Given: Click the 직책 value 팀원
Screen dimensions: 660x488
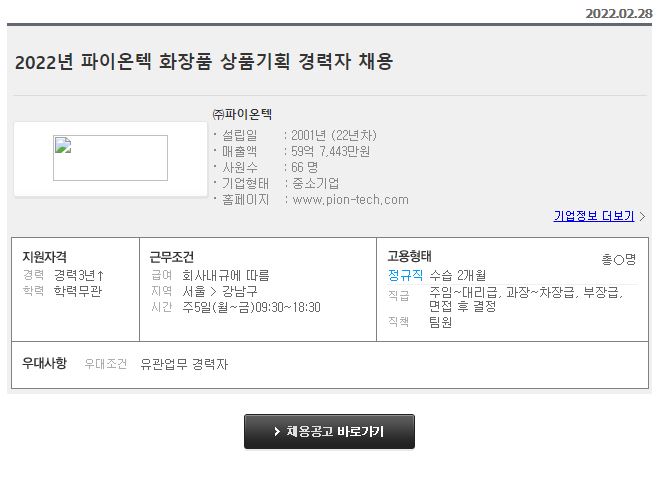Looking at the screenshot, I should pyautogui.click(x=440, y=322).
